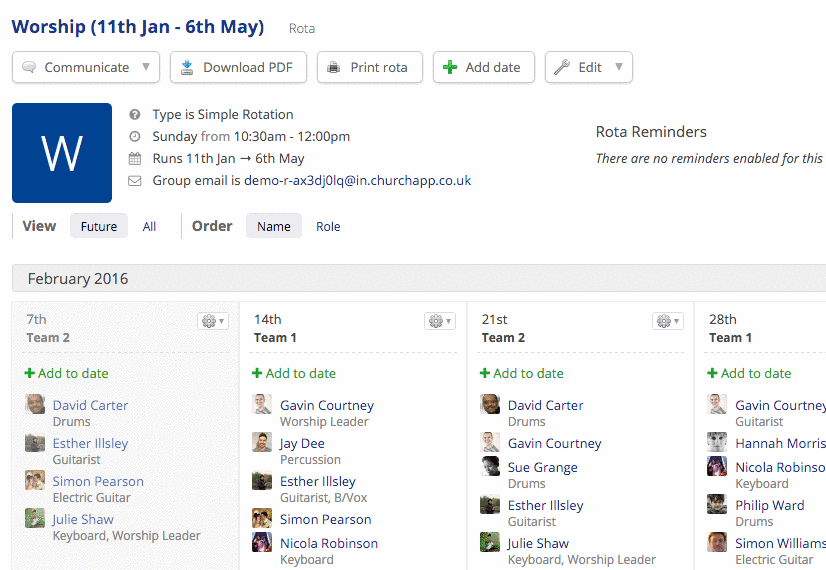This screenshot has width=826, height=570.
Task: Open gear menu for 7th Team 2
Action: click(213, 320)
